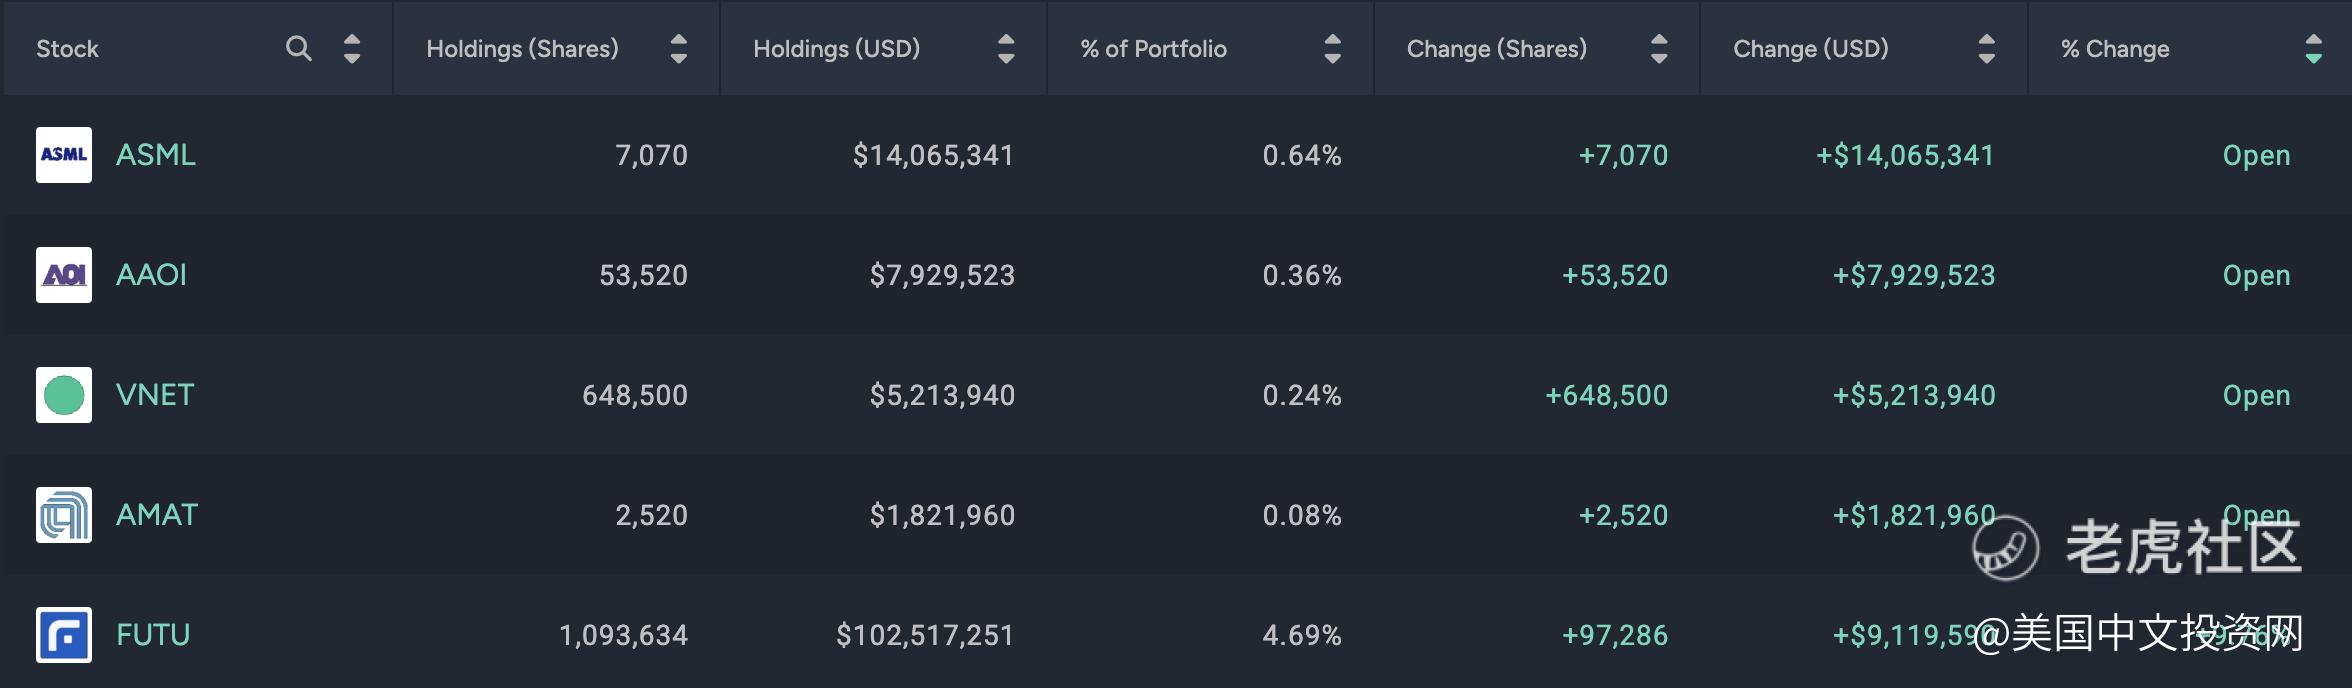Sort by Change (Shares) arrows

[1659, 48]
